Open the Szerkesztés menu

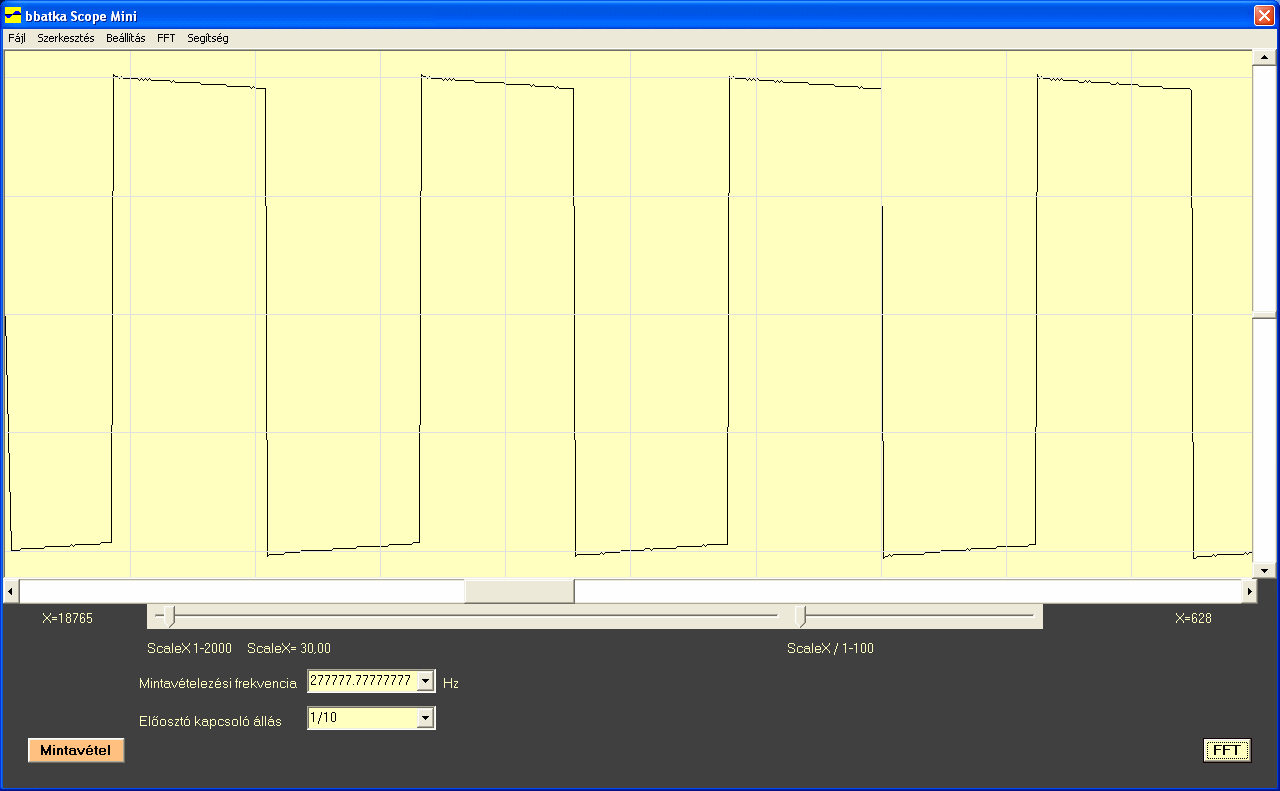(x=66, y=38)
